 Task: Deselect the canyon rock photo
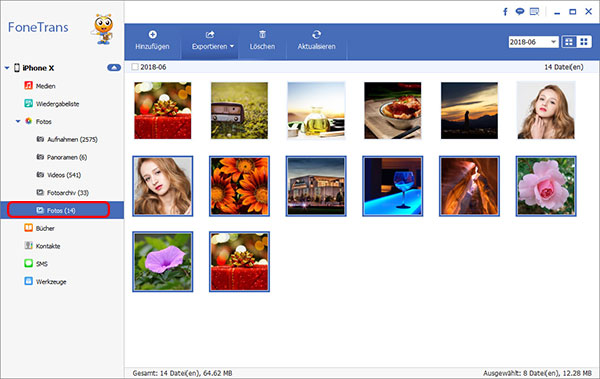click(x=470, y=186)
